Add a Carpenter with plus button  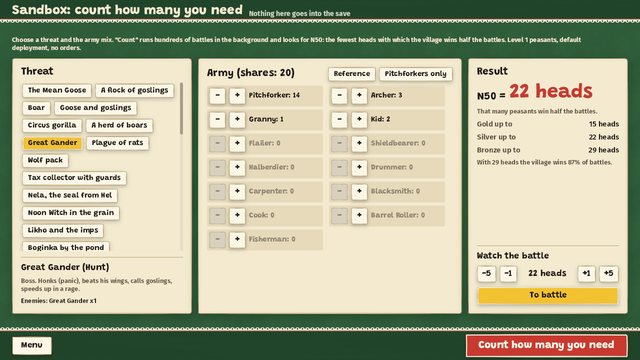237,191
